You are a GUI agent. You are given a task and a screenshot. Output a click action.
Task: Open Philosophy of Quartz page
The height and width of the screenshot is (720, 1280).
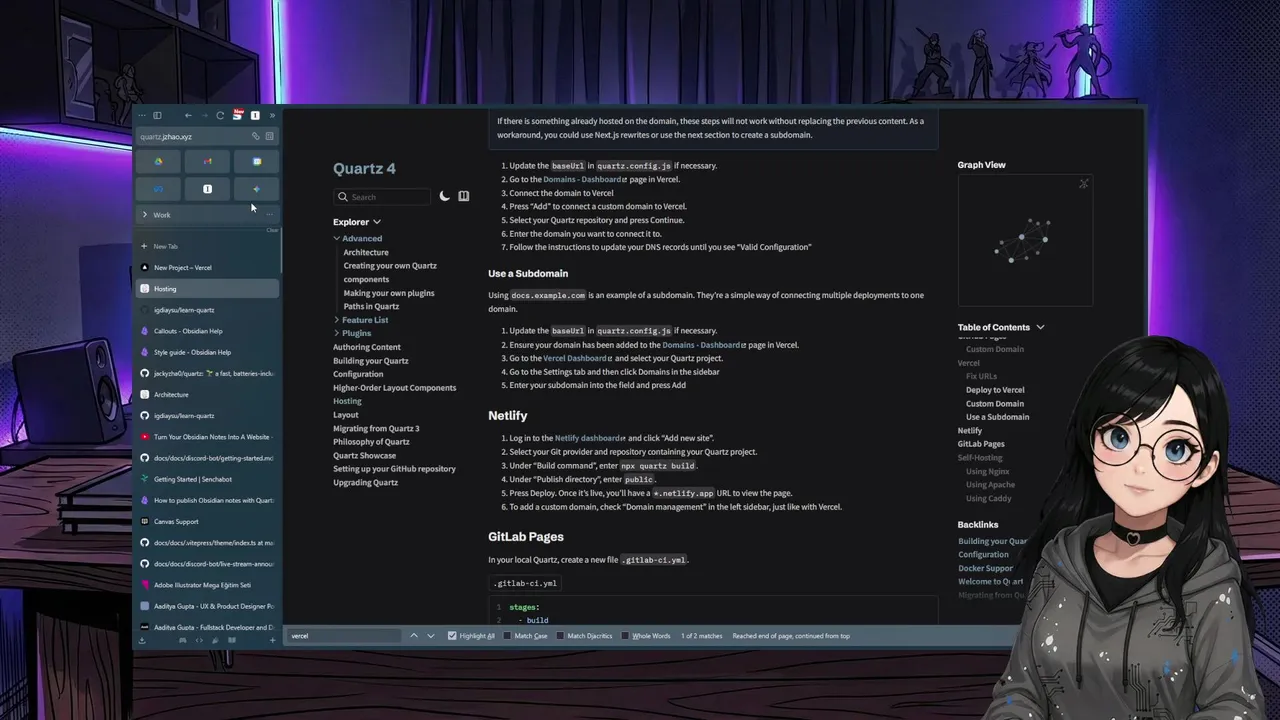coord(371,442)
